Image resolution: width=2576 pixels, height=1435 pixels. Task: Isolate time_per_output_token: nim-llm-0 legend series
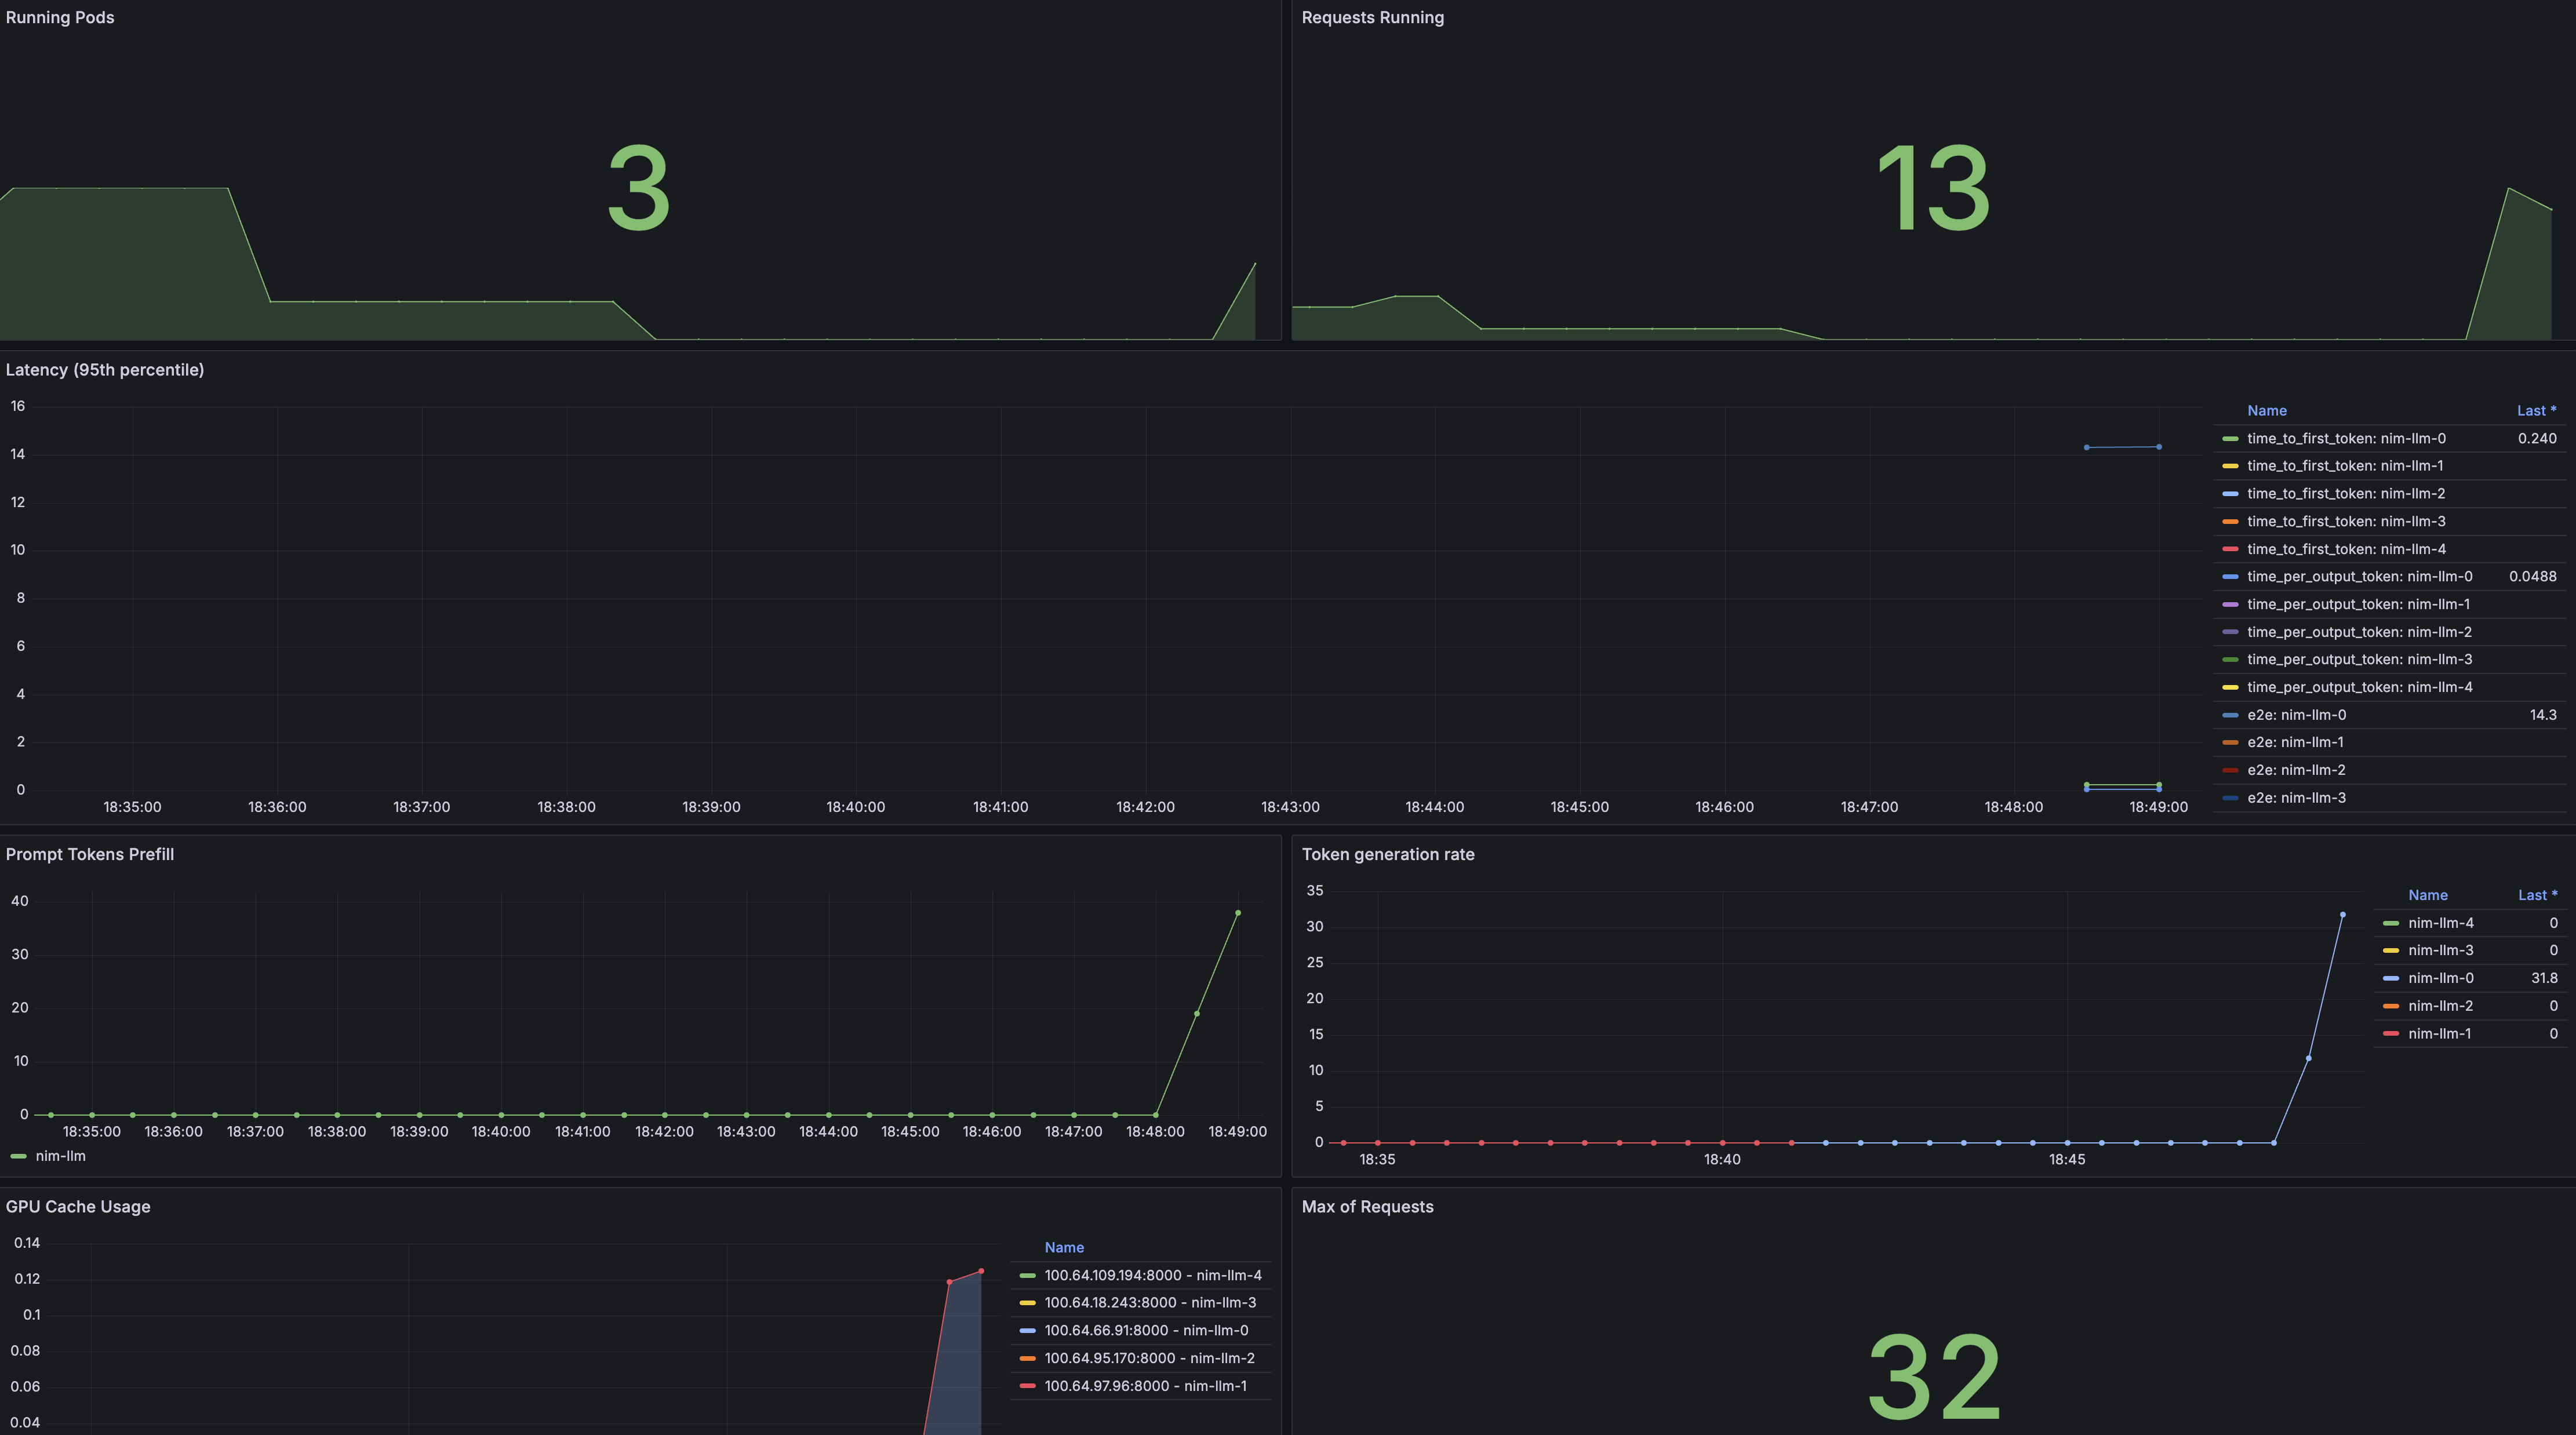2359,576
